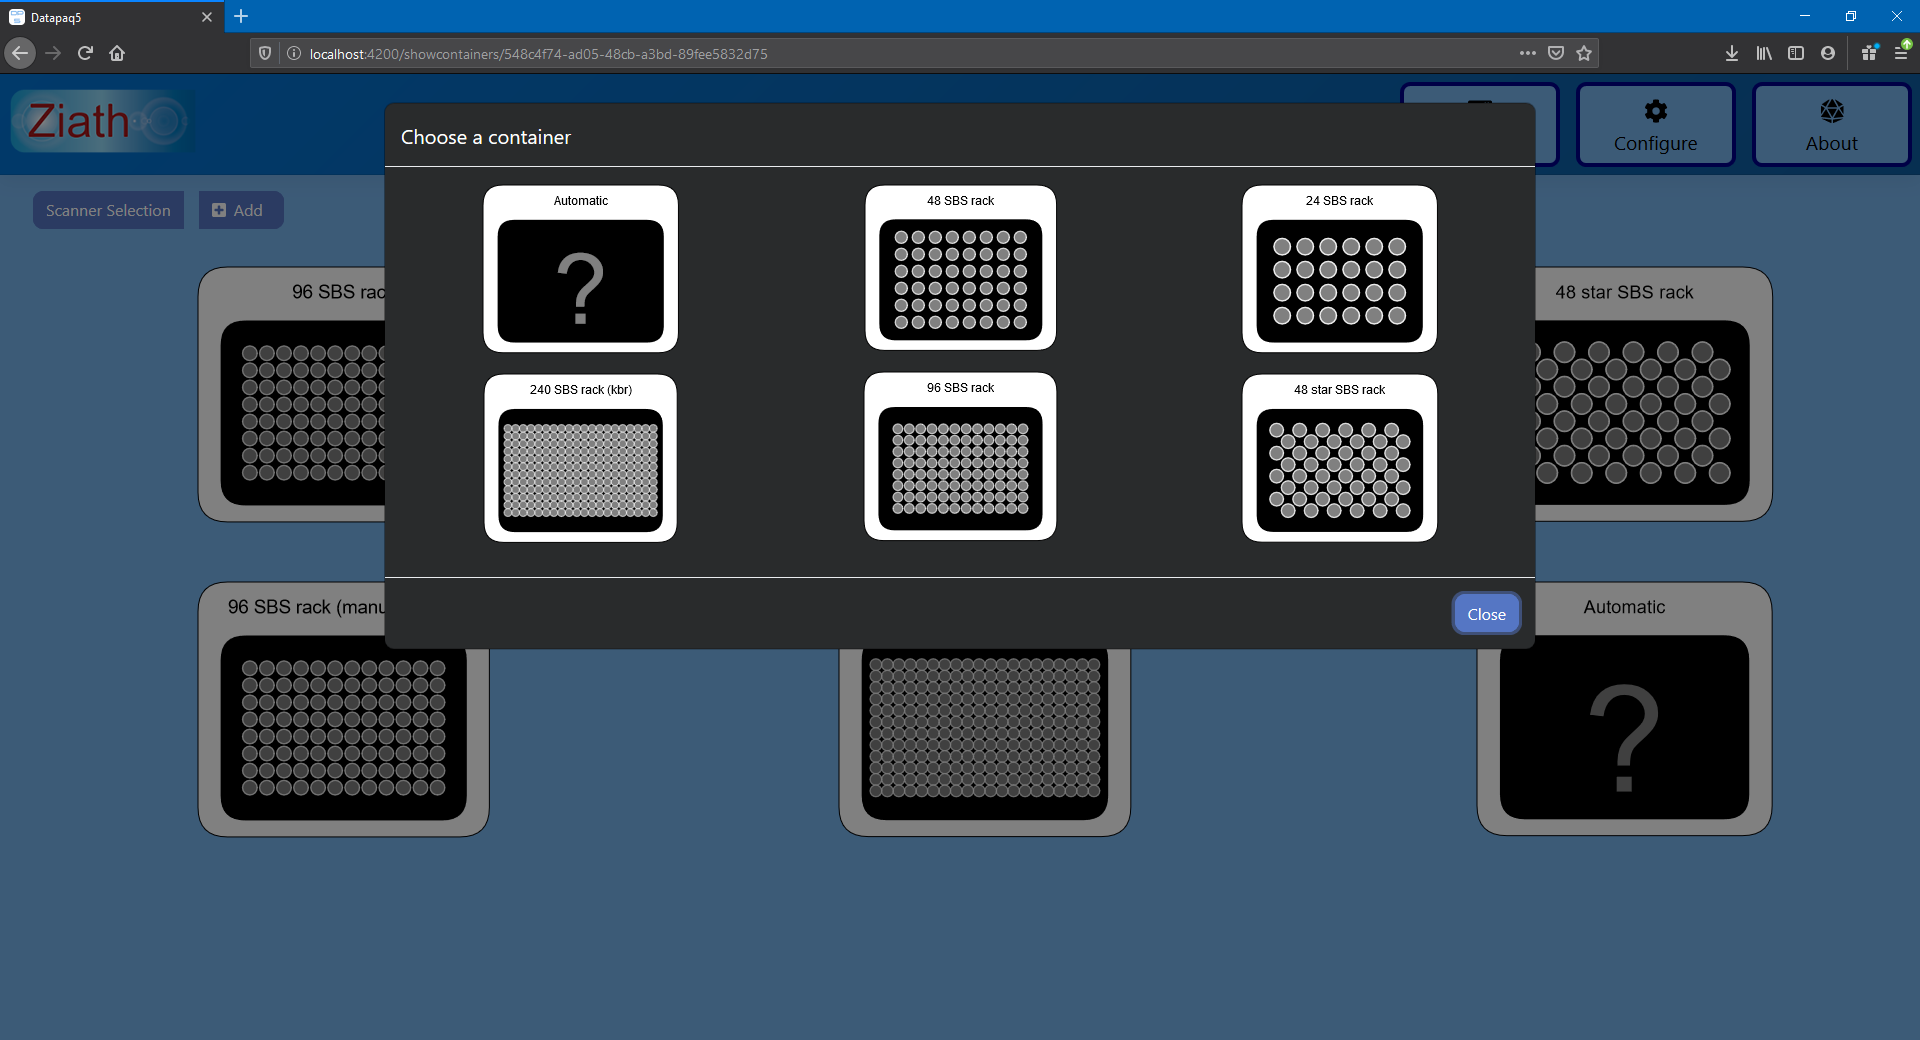Viewport: 1920px width, 1040px height.
Task: Save page to Pocket
Action: 1556,53
